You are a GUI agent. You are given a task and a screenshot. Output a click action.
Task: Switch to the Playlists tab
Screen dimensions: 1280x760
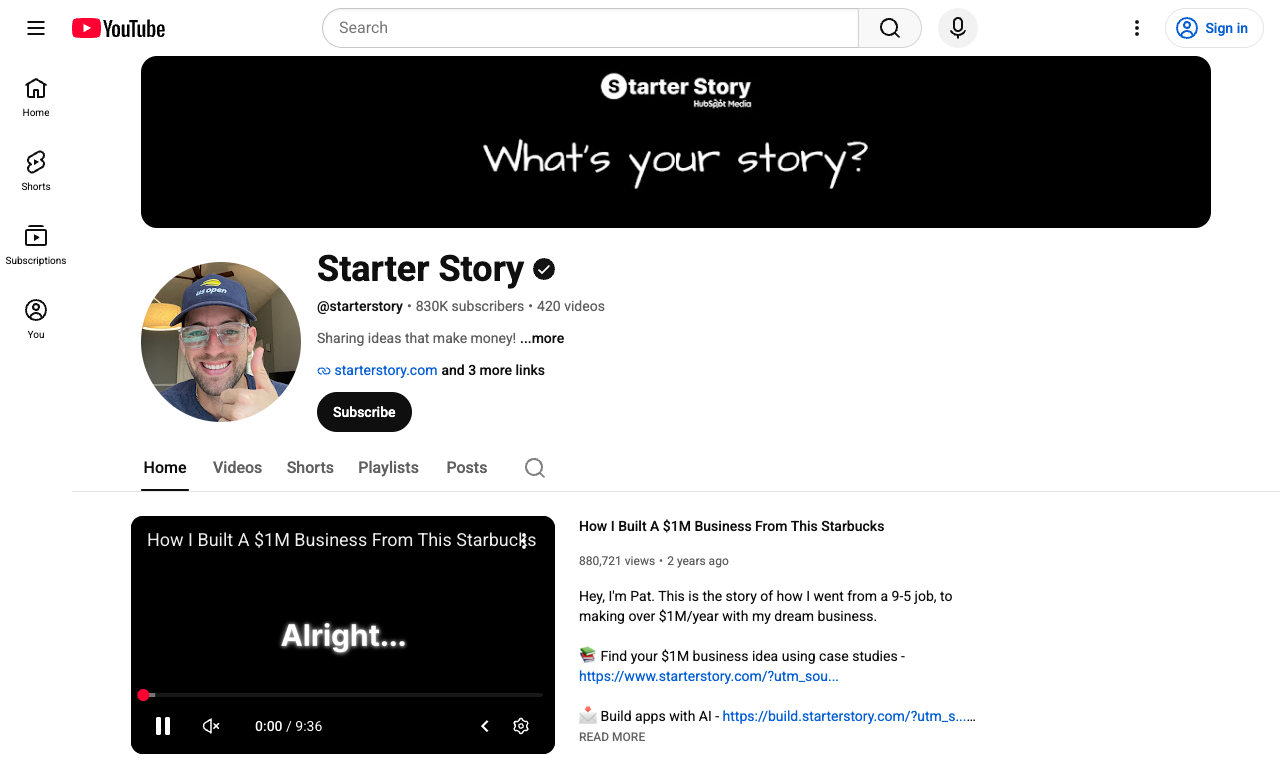tap(388, 467)
